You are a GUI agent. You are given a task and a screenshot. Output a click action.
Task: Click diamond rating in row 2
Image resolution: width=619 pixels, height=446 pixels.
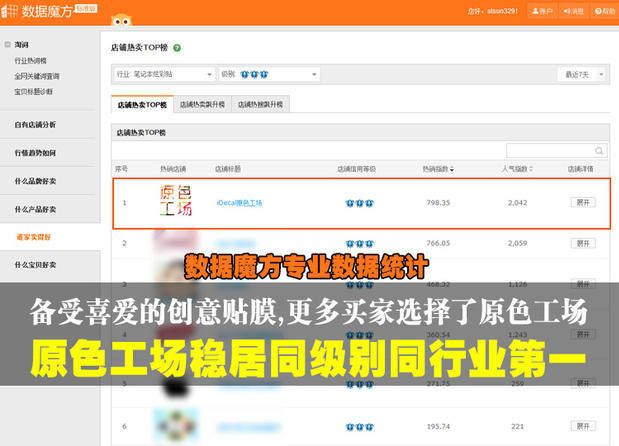click(359, 244)
